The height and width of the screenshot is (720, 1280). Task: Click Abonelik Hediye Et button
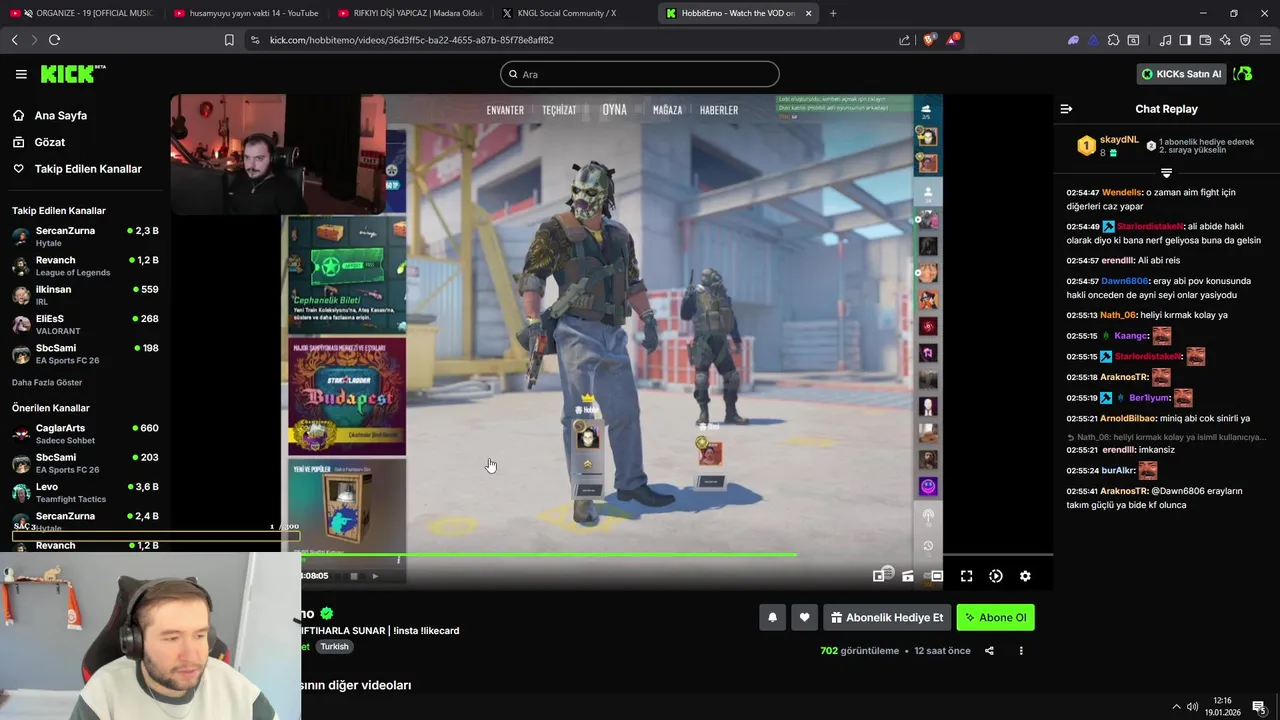pyautogui.click(x=887, y=618)
